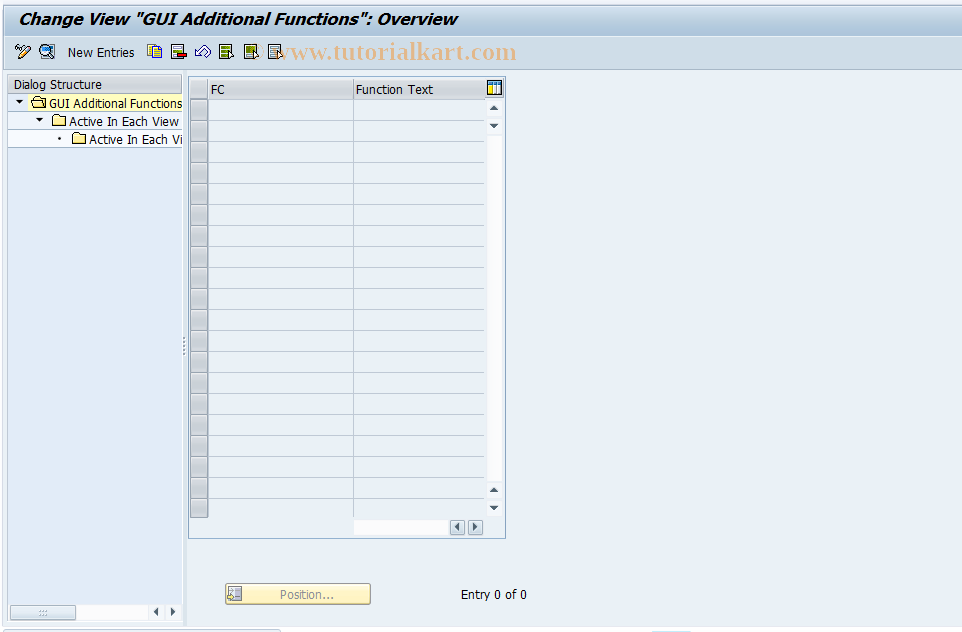This screenshot has height=632, width=962.
Task: Click the Undo Change arrow icon
Action: pos(202,52)
